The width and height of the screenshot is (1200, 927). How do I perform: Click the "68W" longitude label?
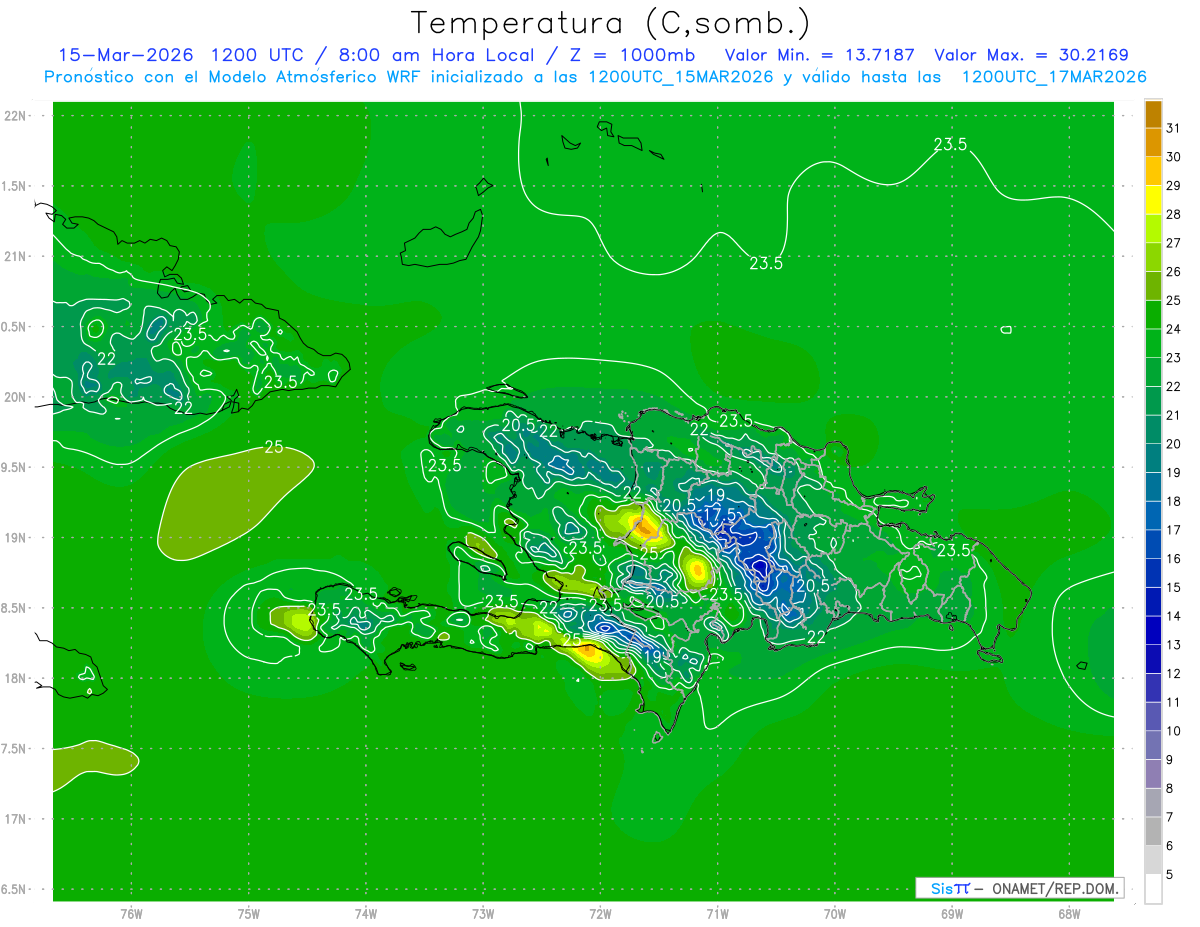point(1068,913)
